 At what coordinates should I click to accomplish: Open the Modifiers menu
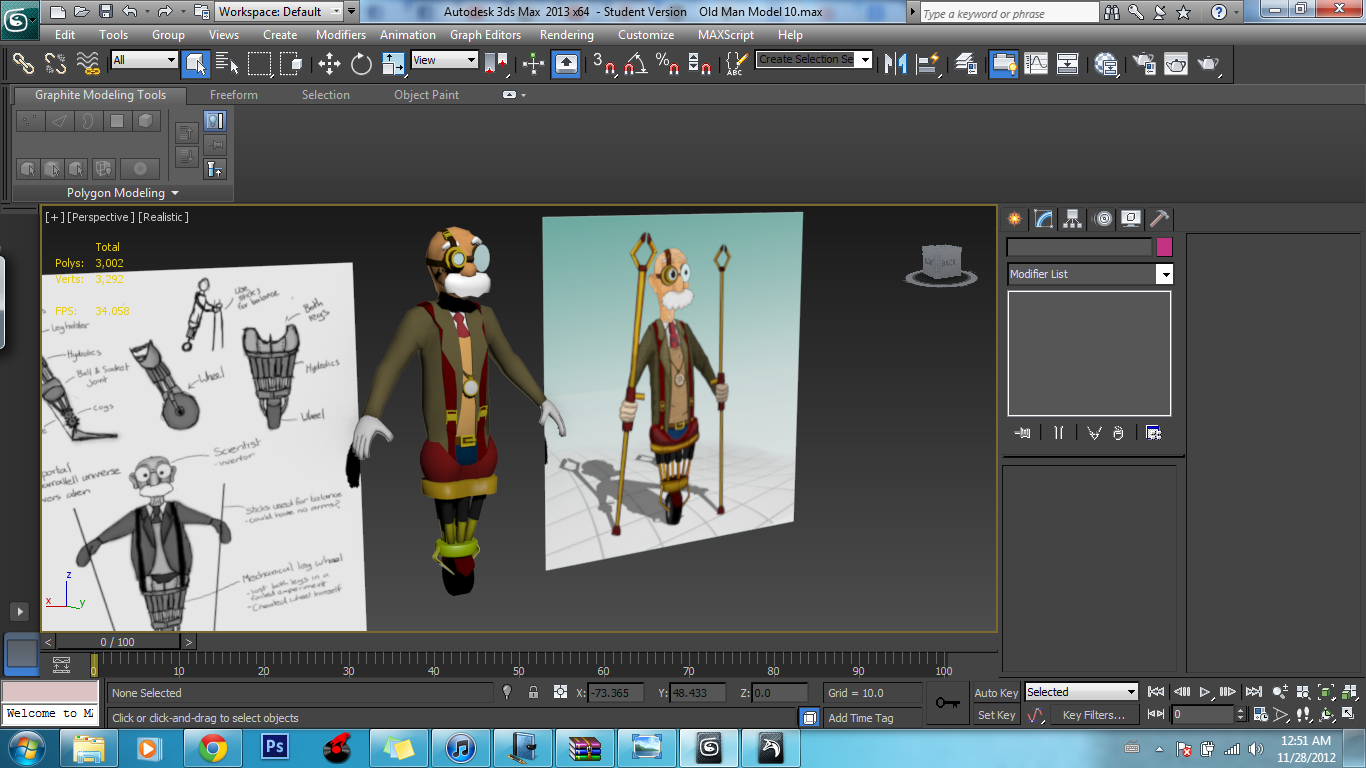(x=341, y=35)
